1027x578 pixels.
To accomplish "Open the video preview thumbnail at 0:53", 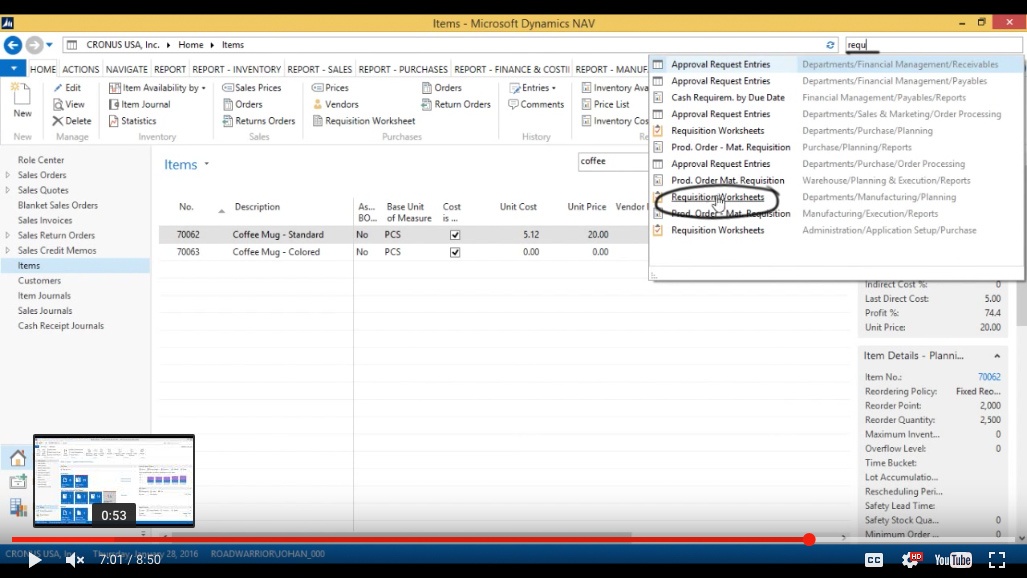I will 114,480.
